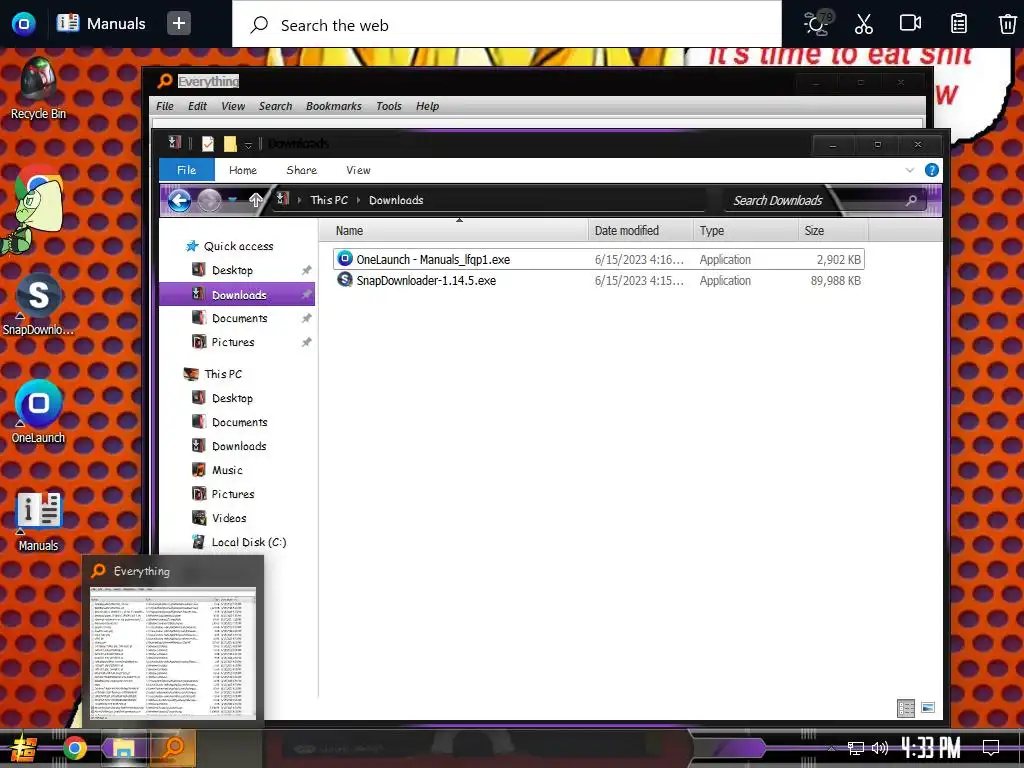Click the scissors snipping icon
The height and width of the screenshot is (768, 1024).
(x=863, y=24)
